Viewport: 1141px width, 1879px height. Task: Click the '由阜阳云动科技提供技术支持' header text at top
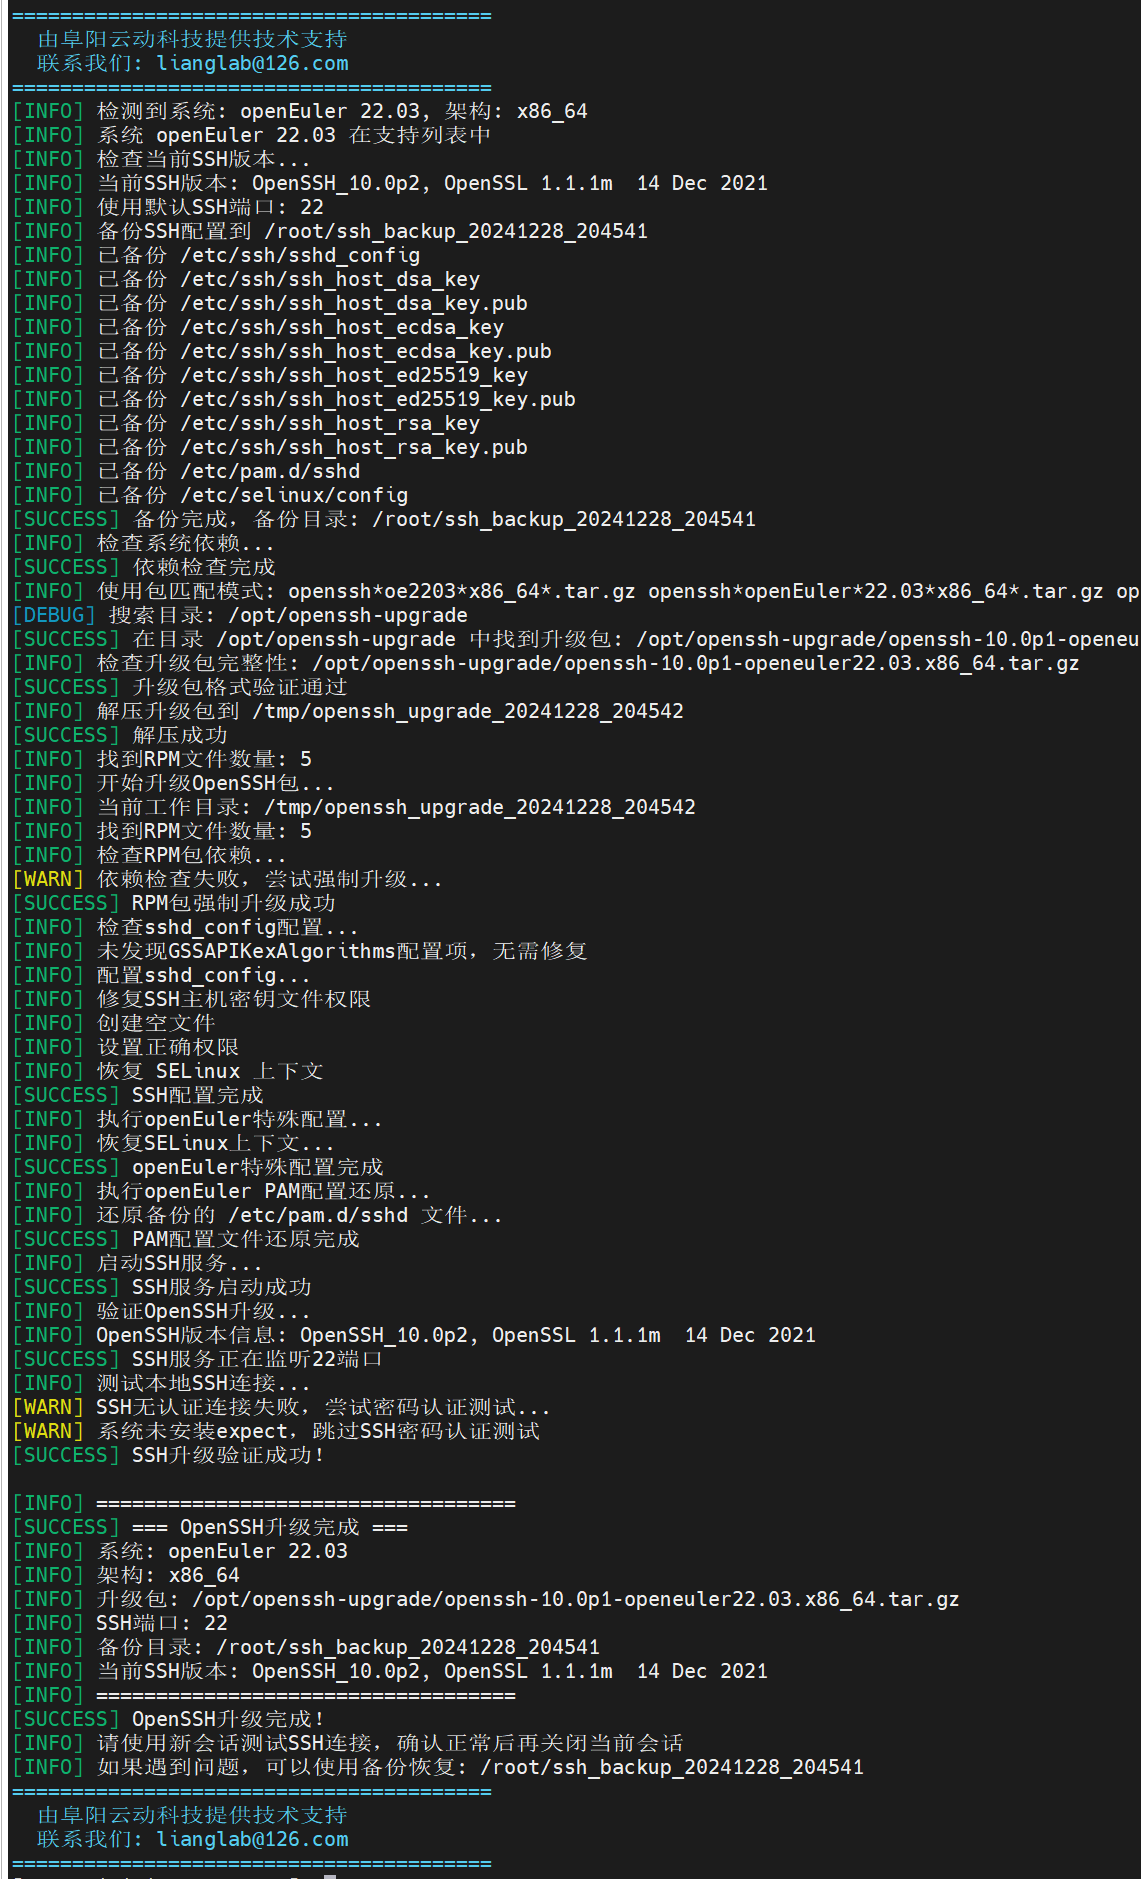point(192,40)
